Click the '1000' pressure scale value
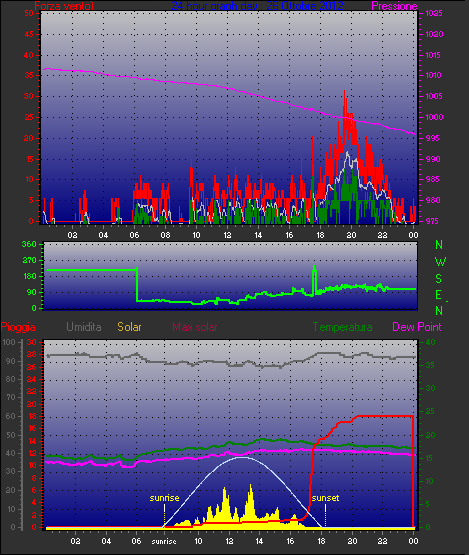Image resolution: width=469 pixels, height=555 pixels. [x=434, y=117]
